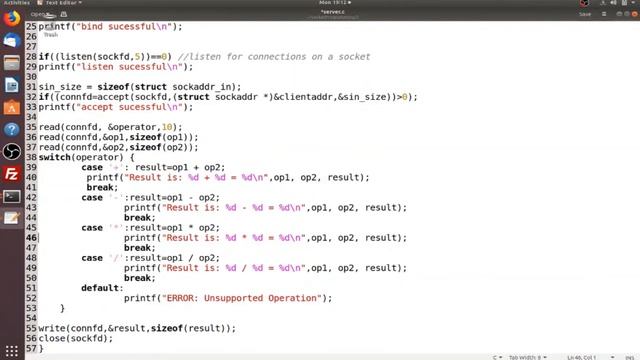Open the Ln 46, Col 1 position dropdown
The image size is (640, 360).
point(590,357)
